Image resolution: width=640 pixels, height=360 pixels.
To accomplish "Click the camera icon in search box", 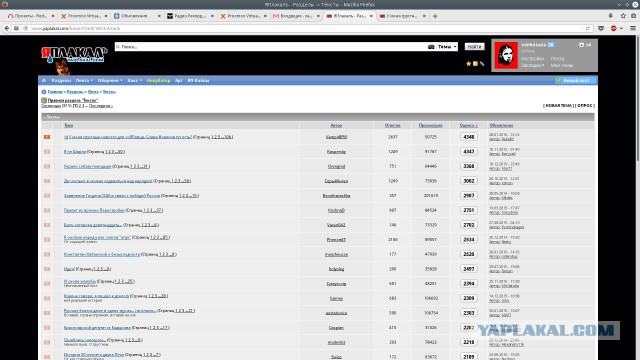I will [431, 47].
